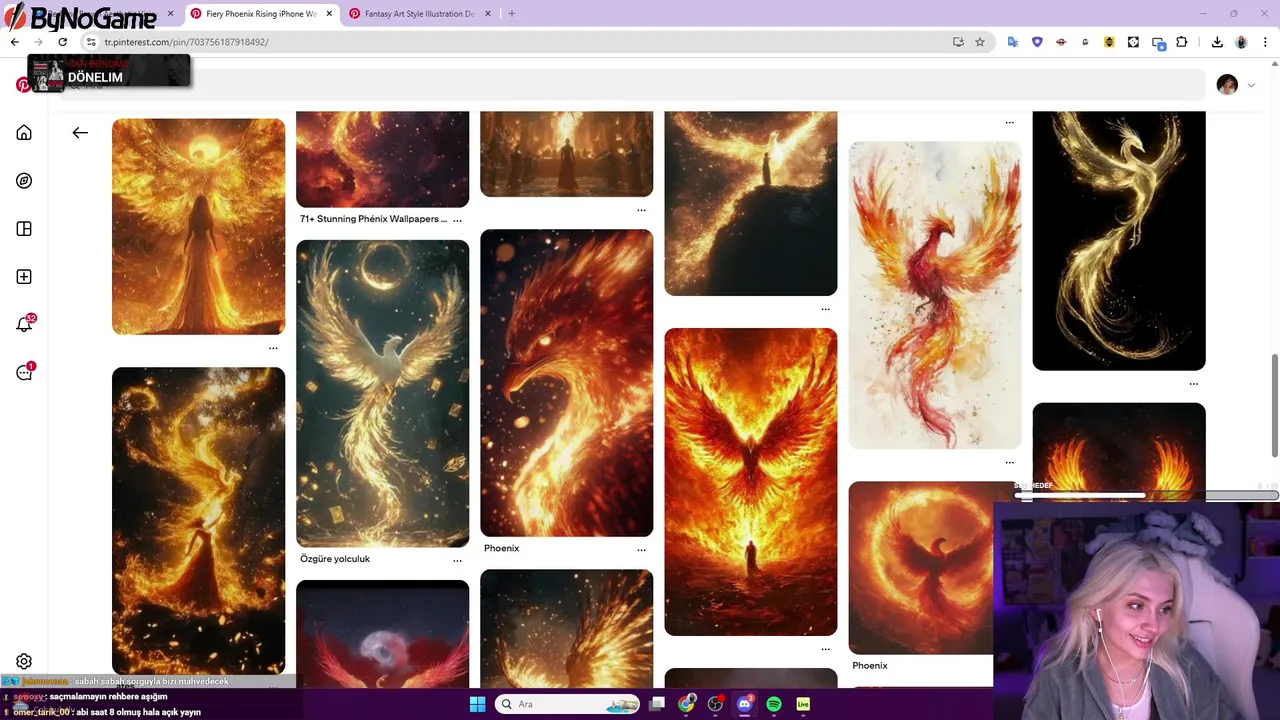
Task: Open the 71+ Stunning Phénix Wallpapers title
Action: [x=373, y=219]
